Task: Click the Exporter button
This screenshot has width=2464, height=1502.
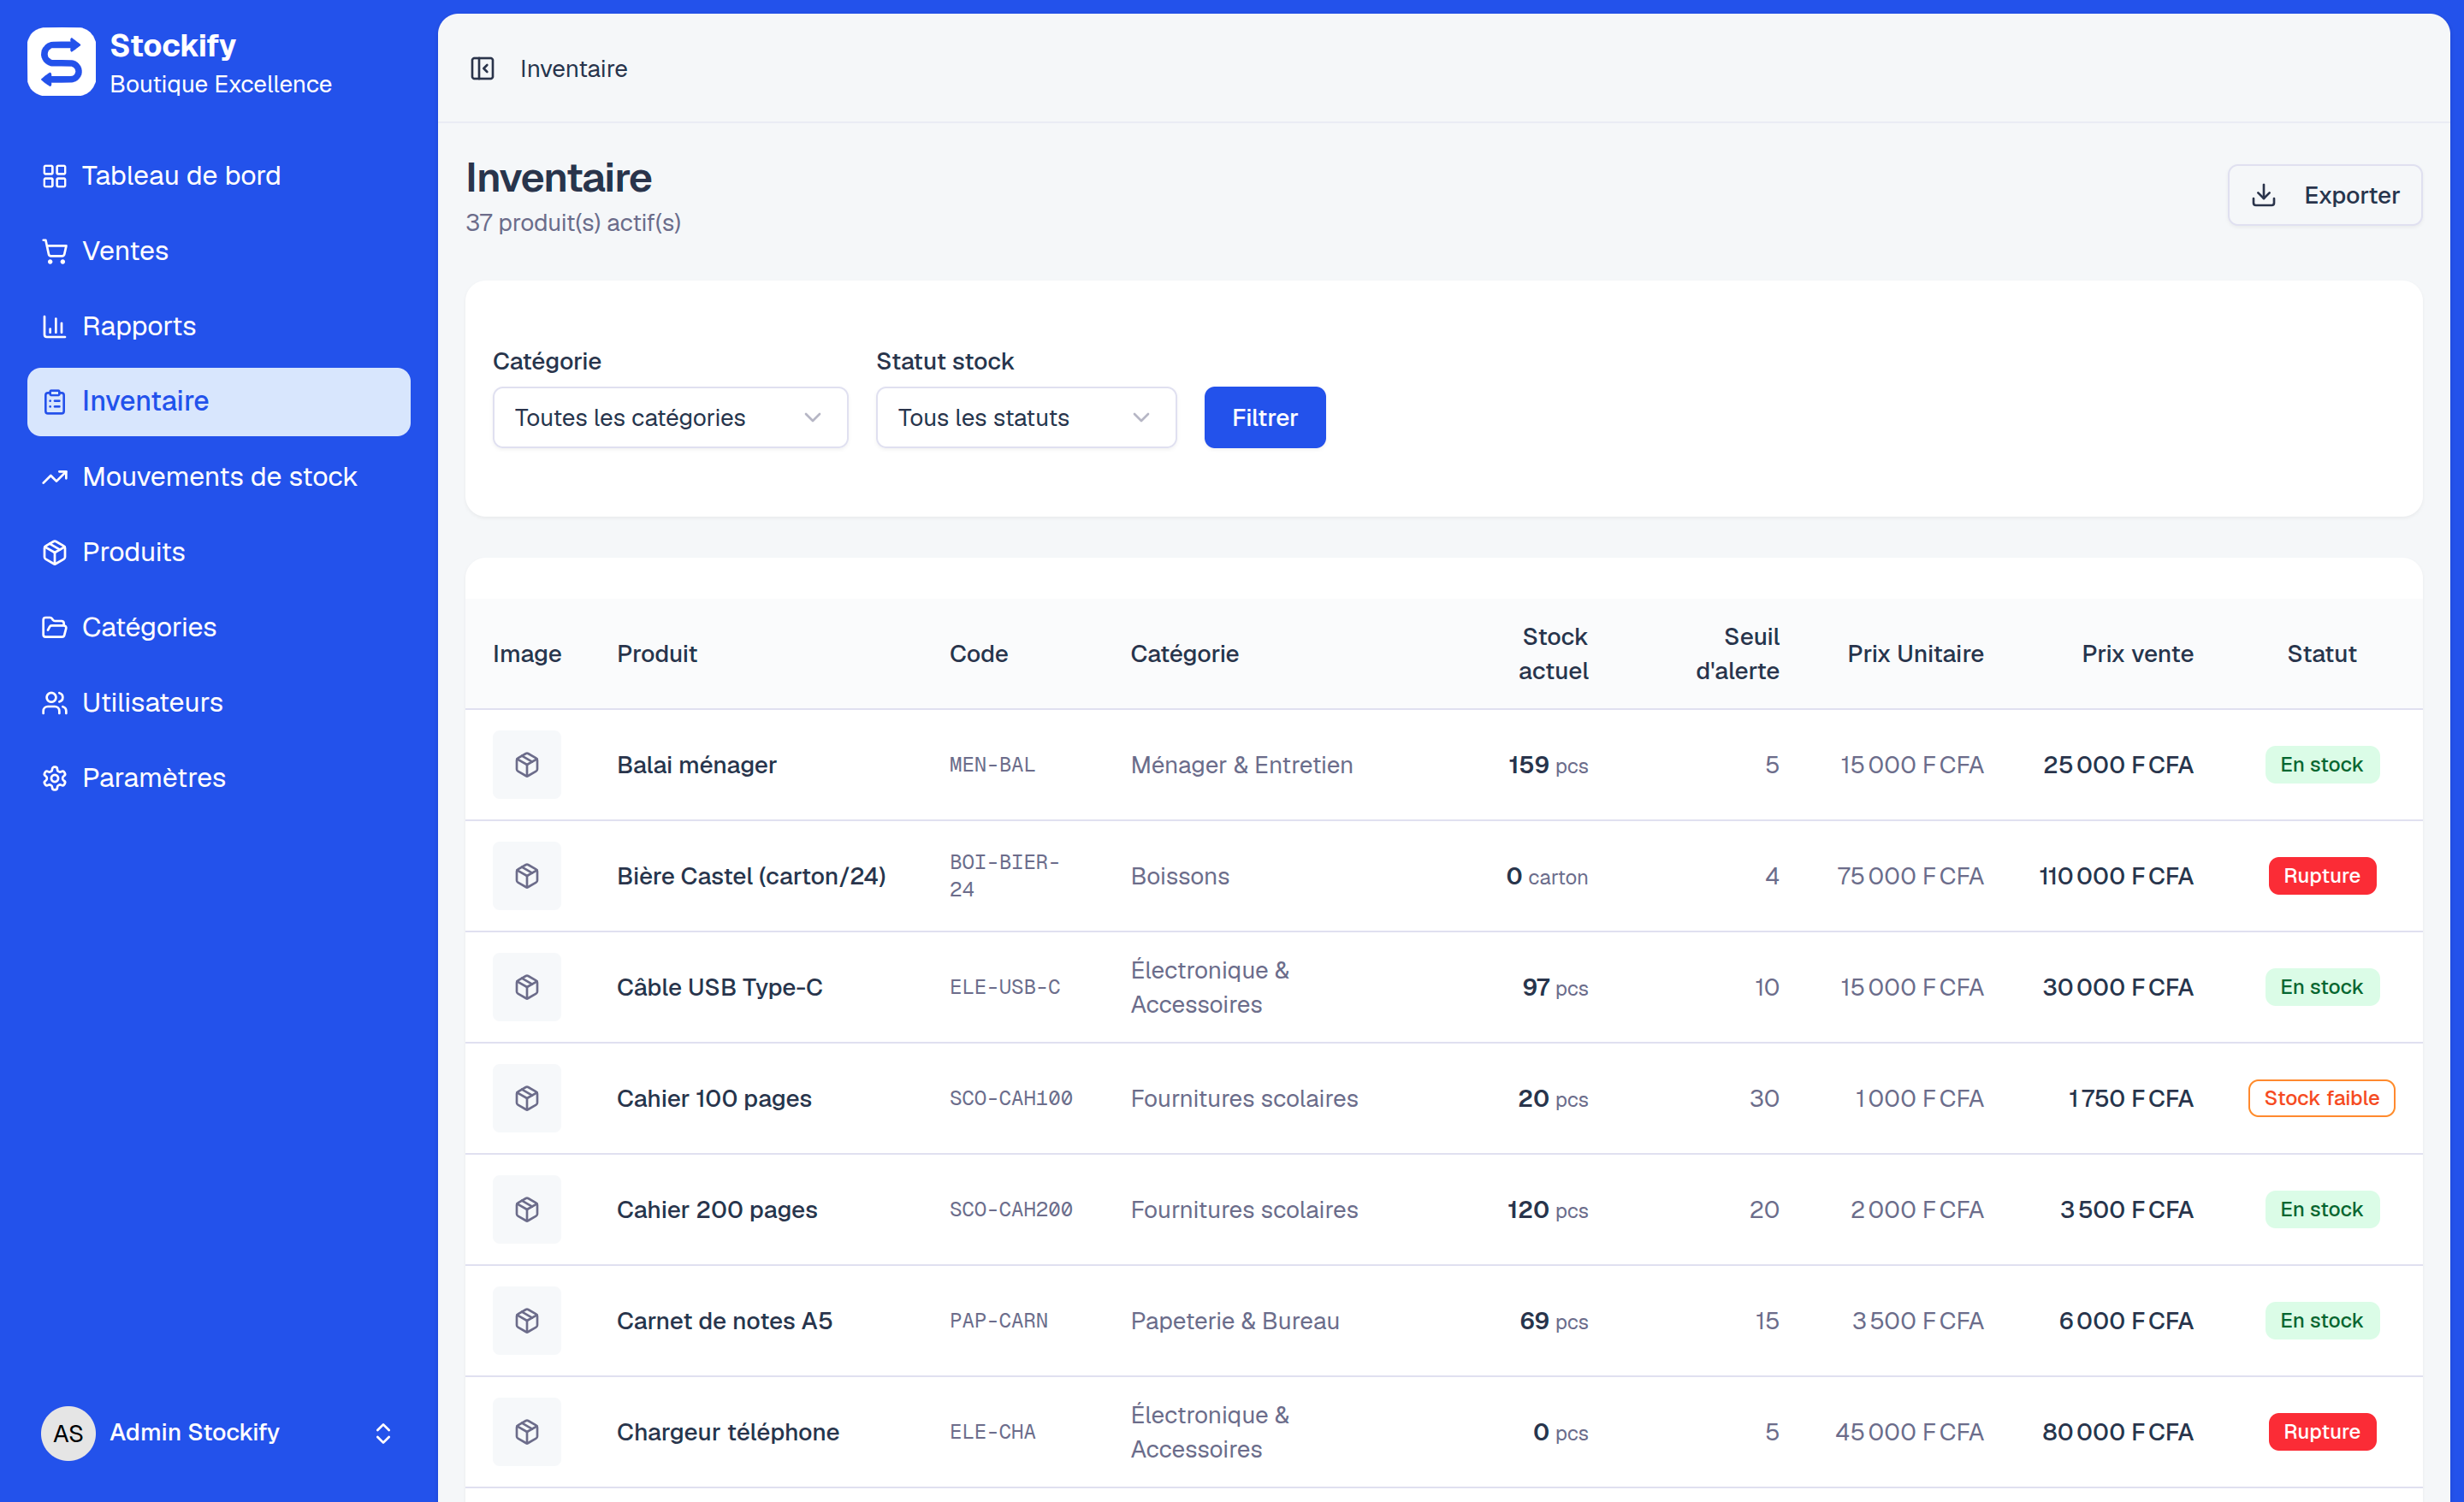Action: click(2324, 195)
